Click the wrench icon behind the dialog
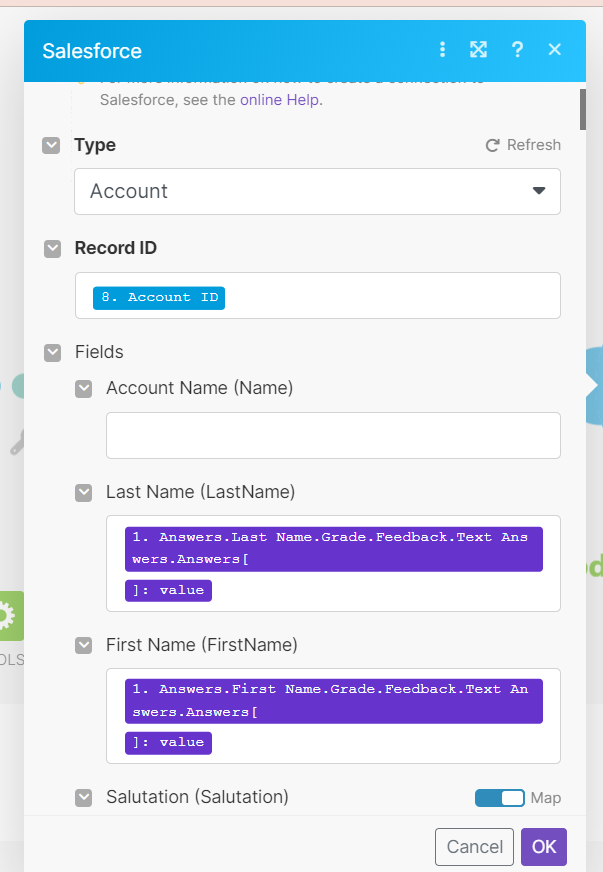 pos(17,442)
